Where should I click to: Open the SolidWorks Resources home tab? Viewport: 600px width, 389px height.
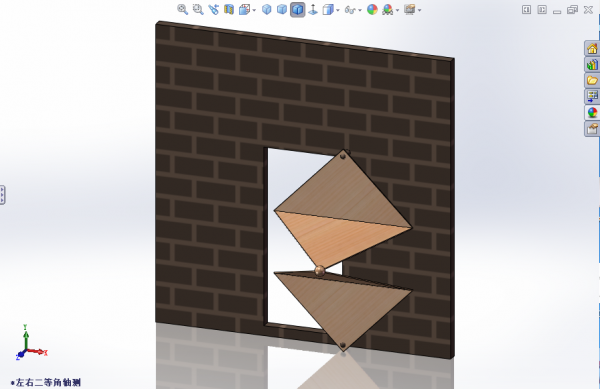tap(592, 49)
